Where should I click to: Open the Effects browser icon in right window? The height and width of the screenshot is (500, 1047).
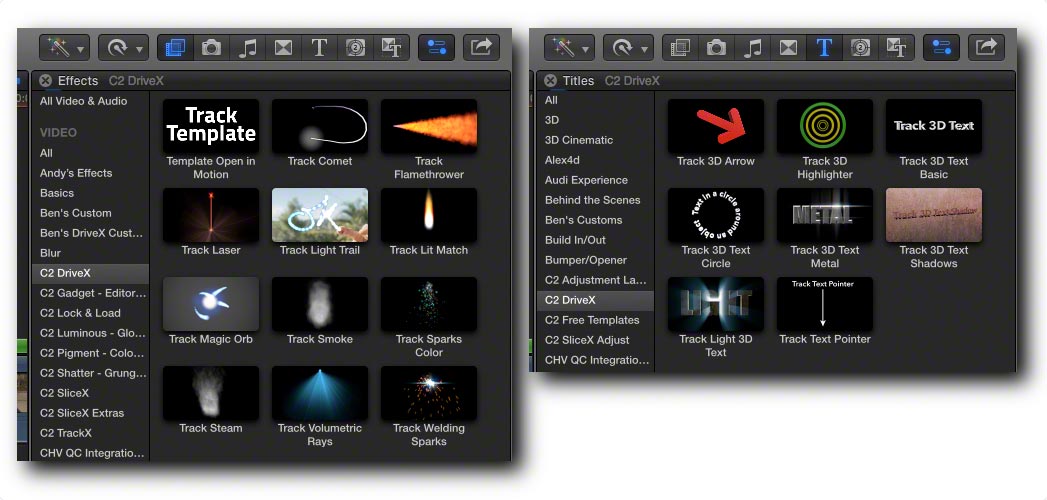680,47
